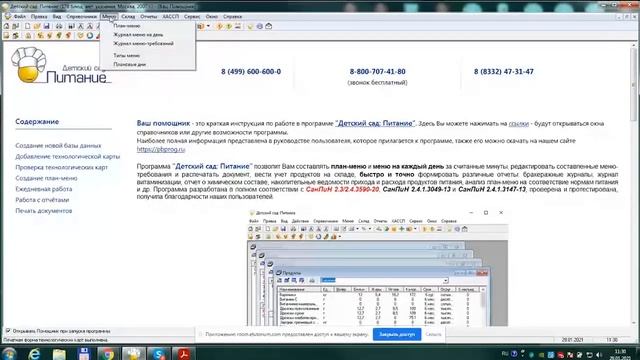Viewport: 640px width, 360px height.
Task: Open the Вид menu
Action: pyautogui.click(x=57, y=17)
